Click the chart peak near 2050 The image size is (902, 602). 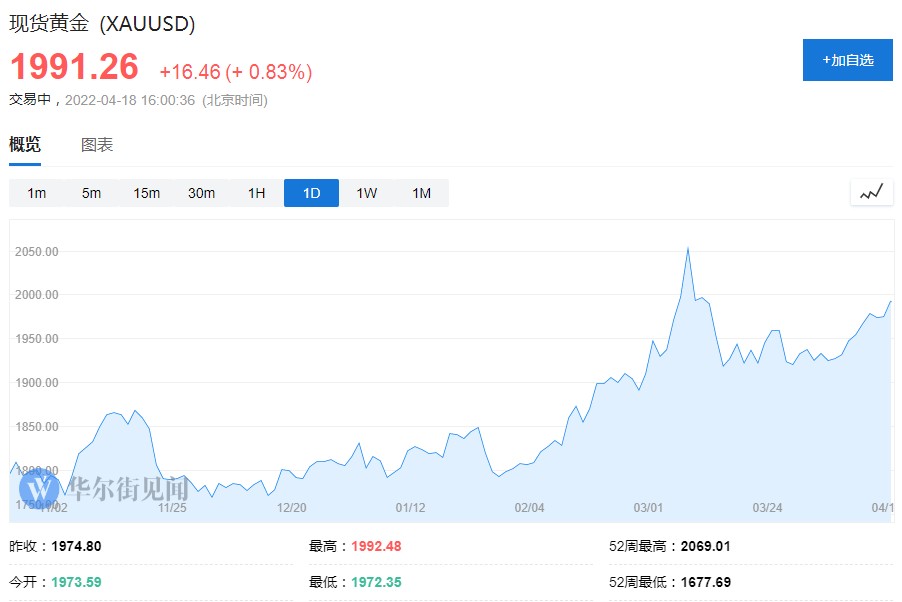pyautogui.click(x=688, y=248)
